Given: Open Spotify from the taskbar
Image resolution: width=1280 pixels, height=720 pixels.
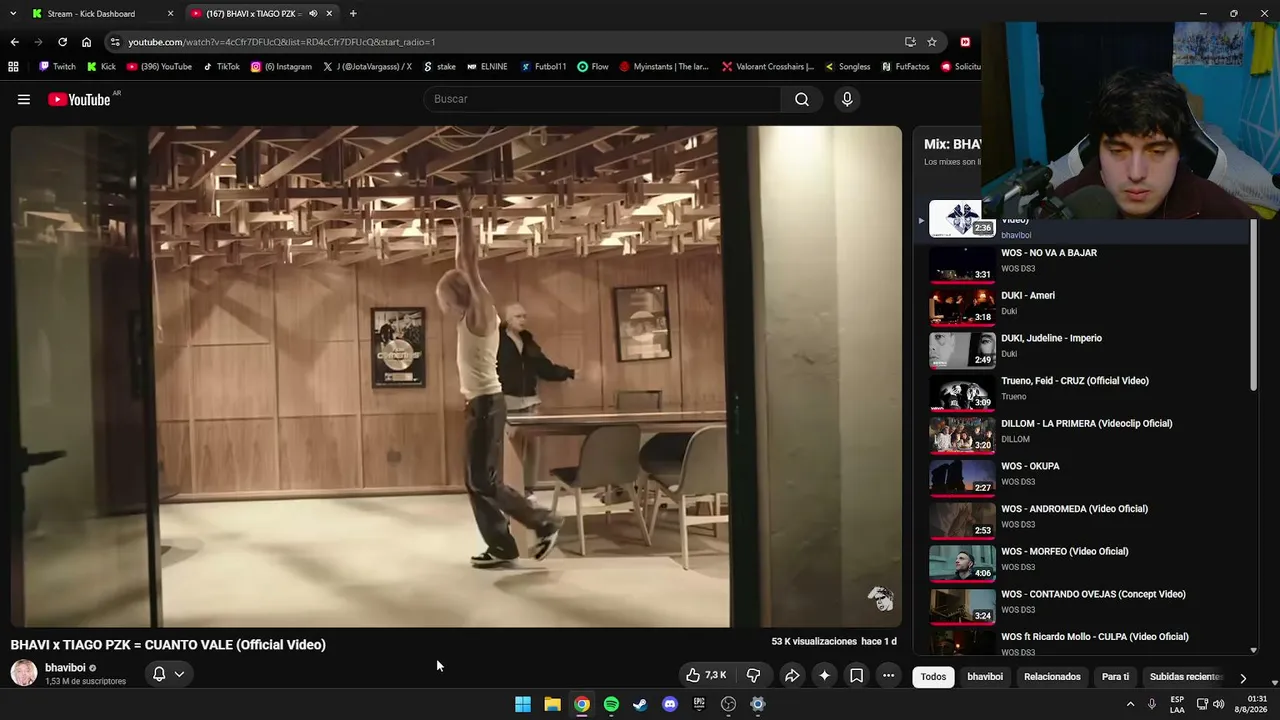Looking at the screenshot, I should point(611,704).
